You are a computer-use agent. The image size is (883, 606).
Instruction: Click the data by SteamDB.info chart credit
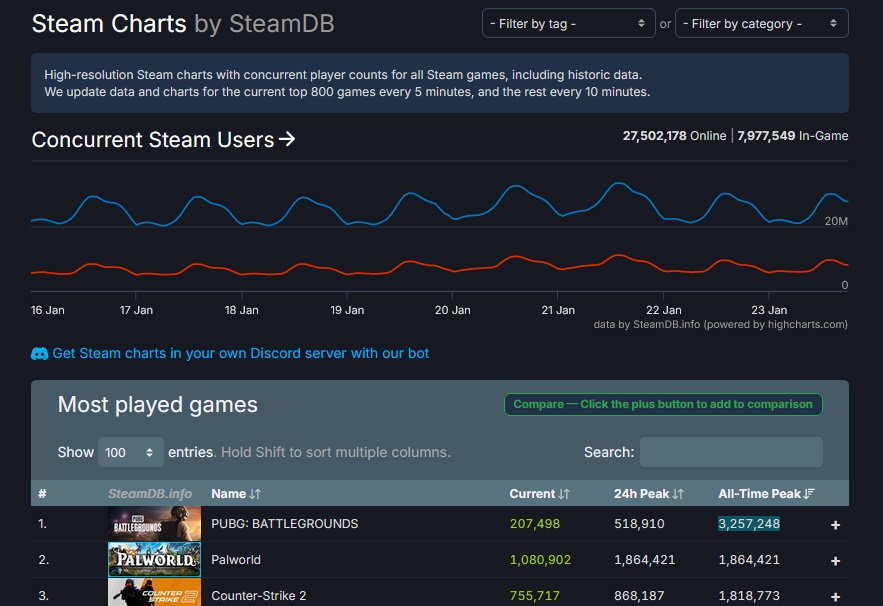coord(720,324)
